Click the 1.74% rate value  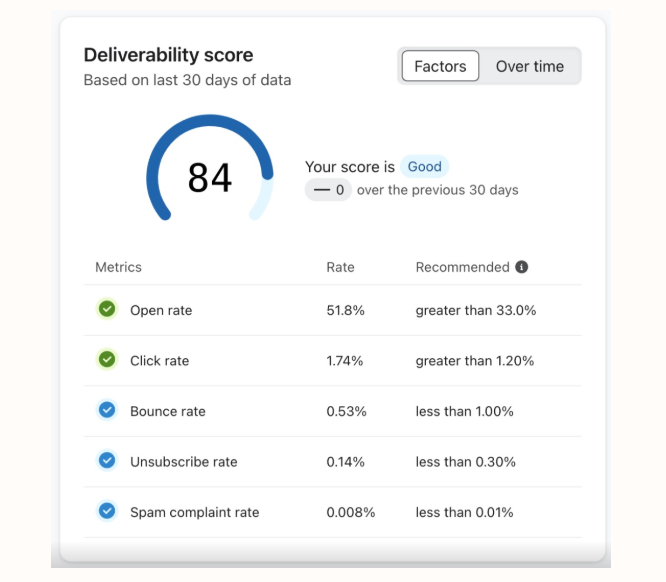point(344,361)
